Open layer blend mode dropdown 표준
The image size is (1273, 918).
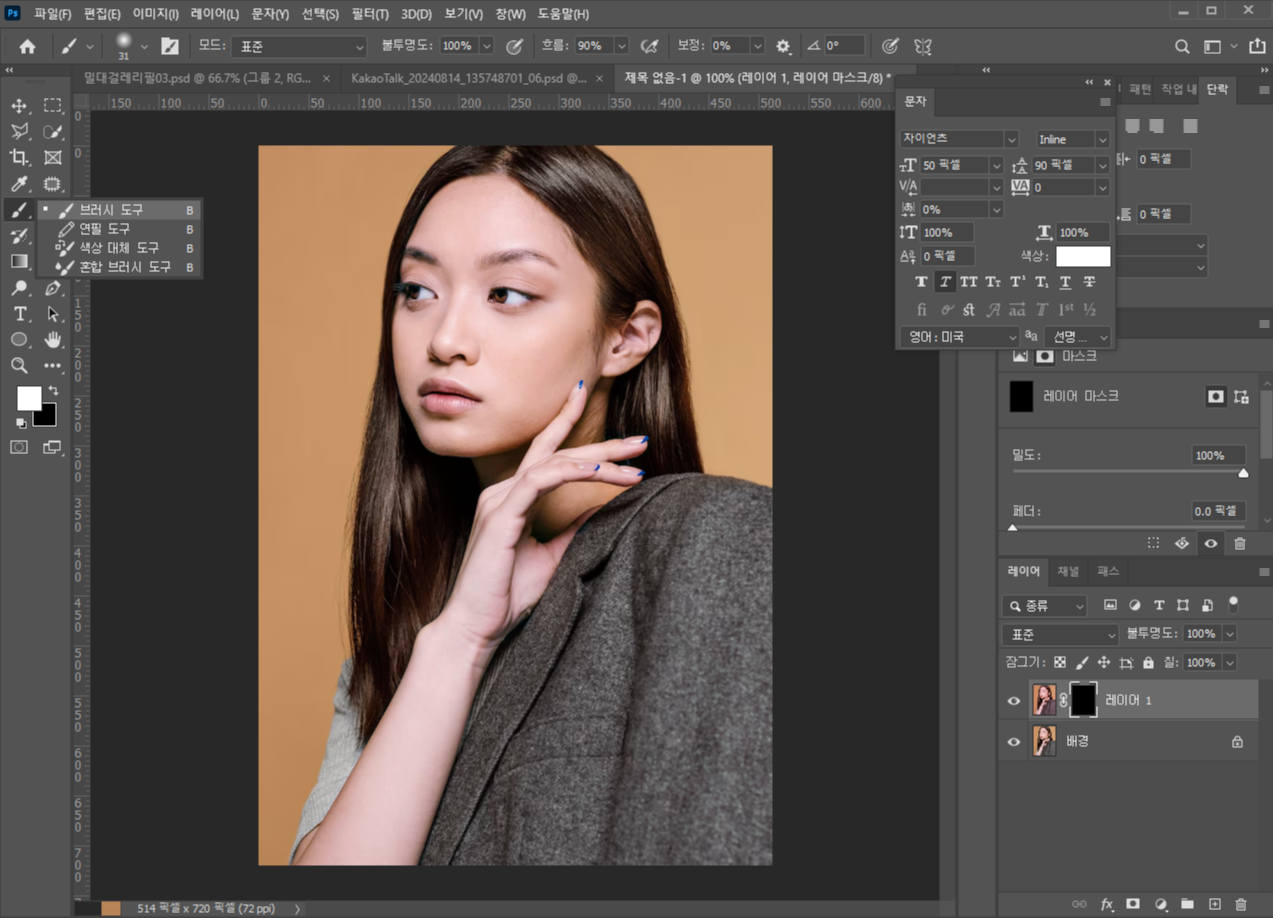pos(1060,635)
